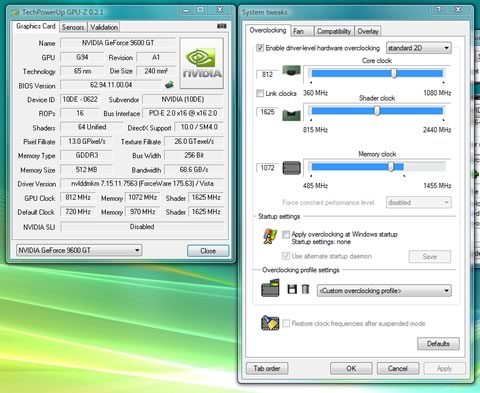Toggle Use alternate startup daemon checkbox
480x393 pixels.
286,256
